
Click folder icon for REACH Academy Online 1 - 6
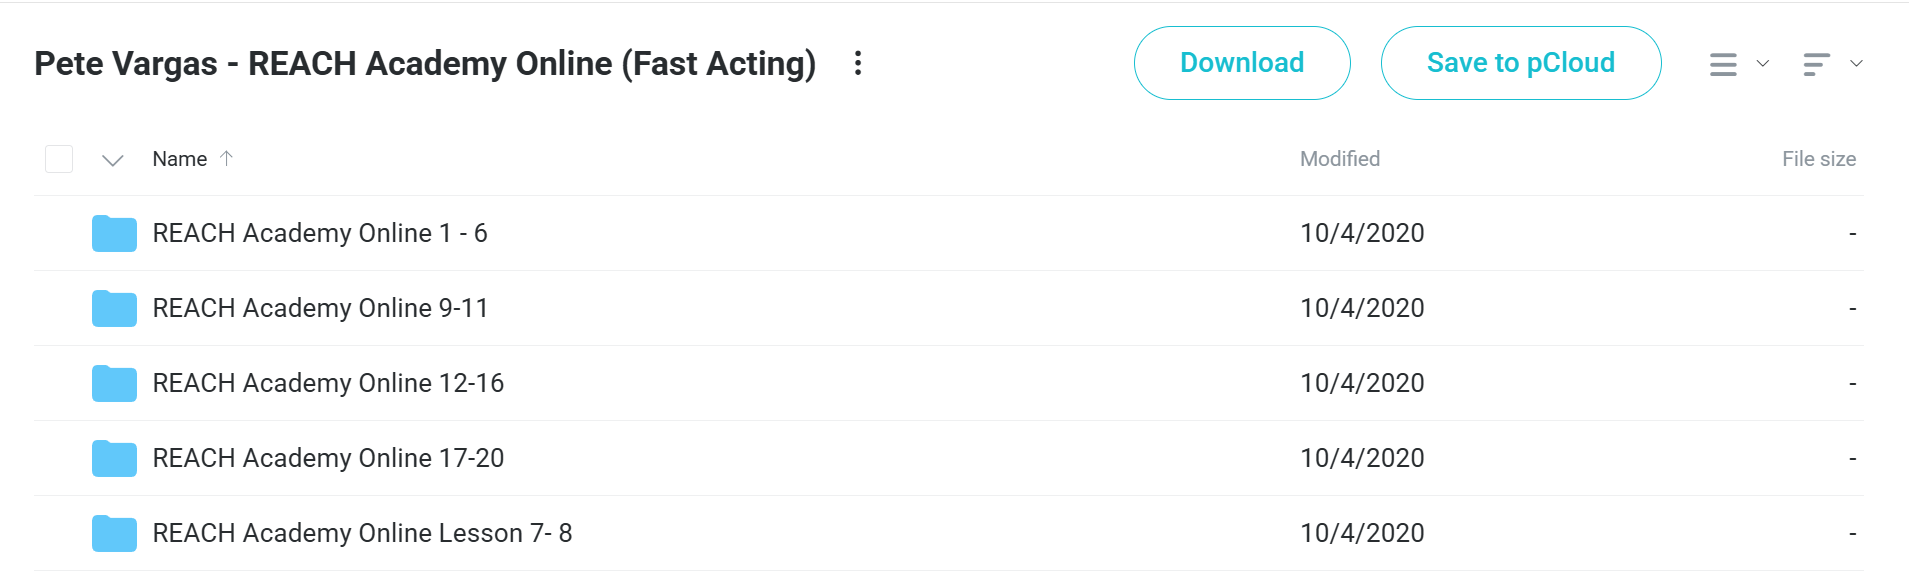(114, 233)
